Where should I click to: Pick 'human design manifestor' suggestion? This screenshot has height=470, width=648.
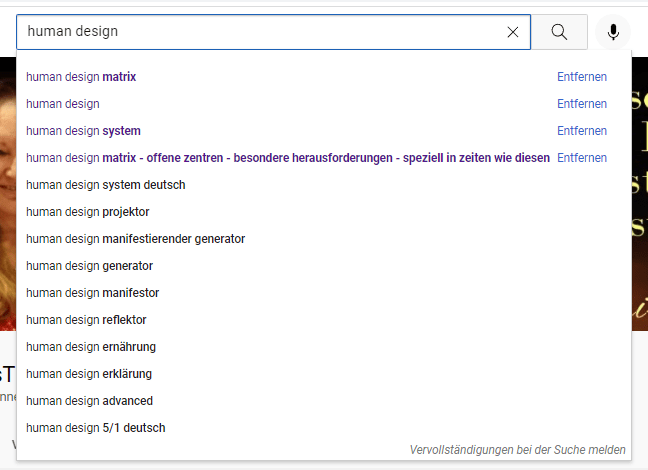pyautogui.click(x=92, y=293)
